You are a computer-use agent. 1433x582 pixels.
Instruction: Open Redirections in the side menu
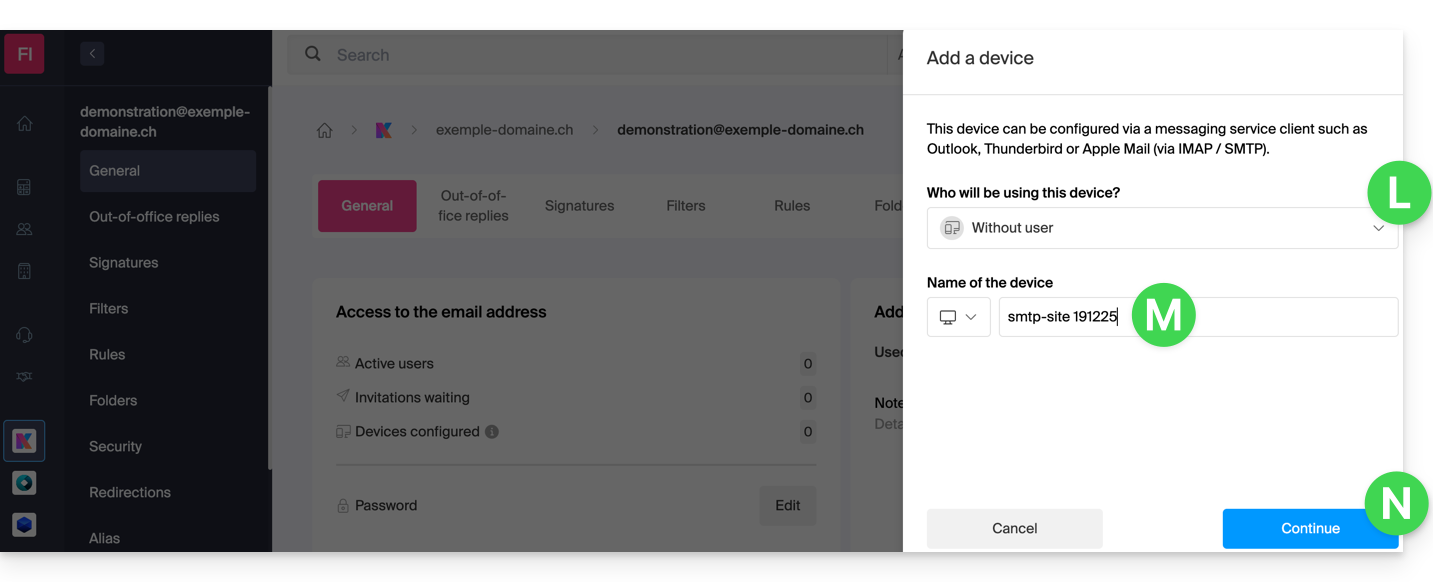click(130, 493)
